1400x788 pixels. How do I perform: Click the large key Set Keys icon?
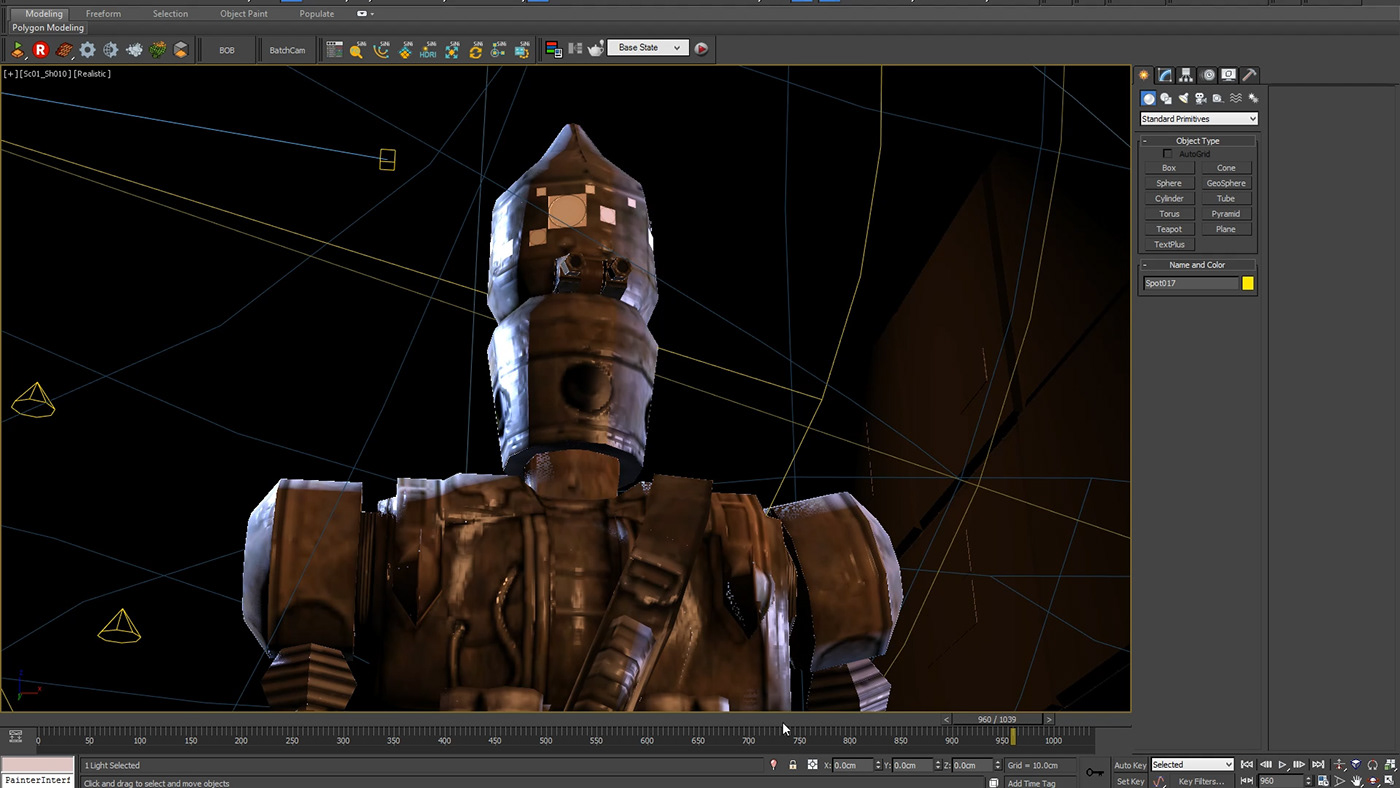[x=1095, y=772]
